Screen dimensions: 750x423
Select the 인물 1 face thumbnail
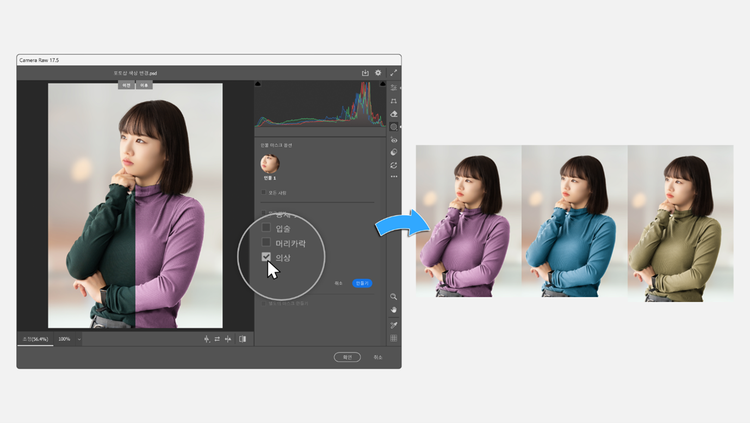click(270, 164)
